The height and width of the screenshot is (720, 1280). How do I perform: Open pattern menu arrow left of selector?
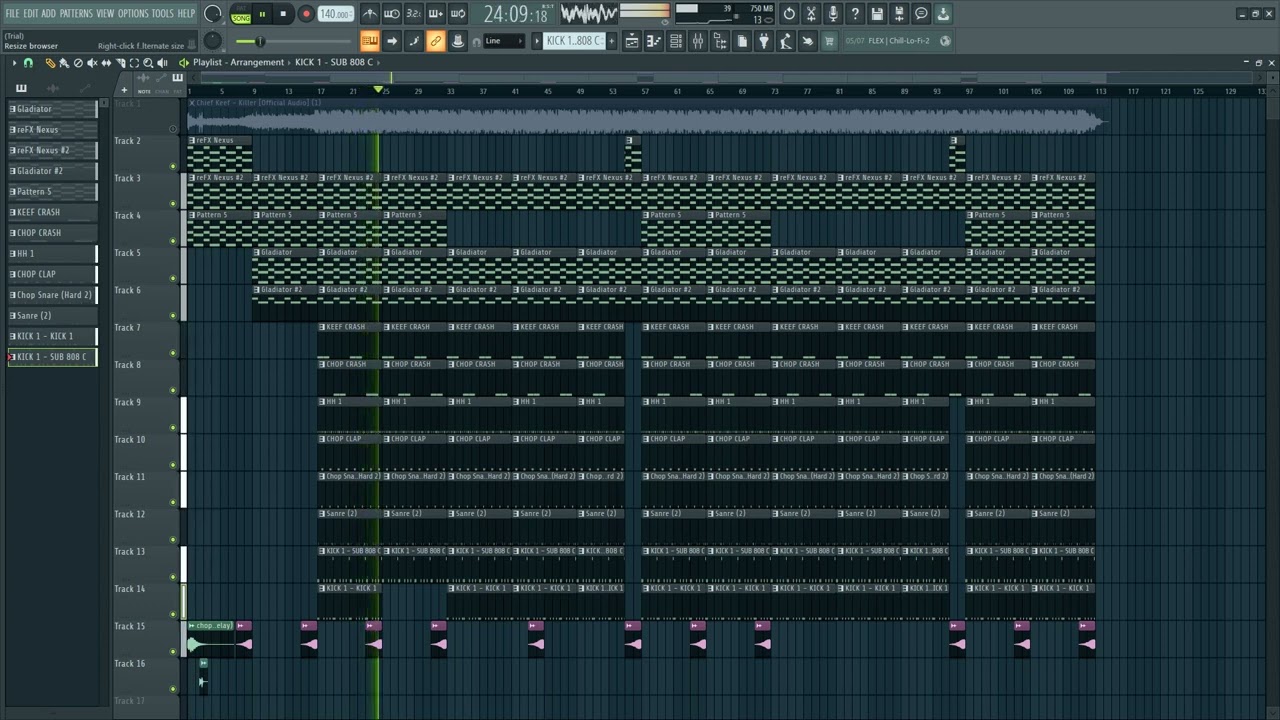(x=537, y=41)
